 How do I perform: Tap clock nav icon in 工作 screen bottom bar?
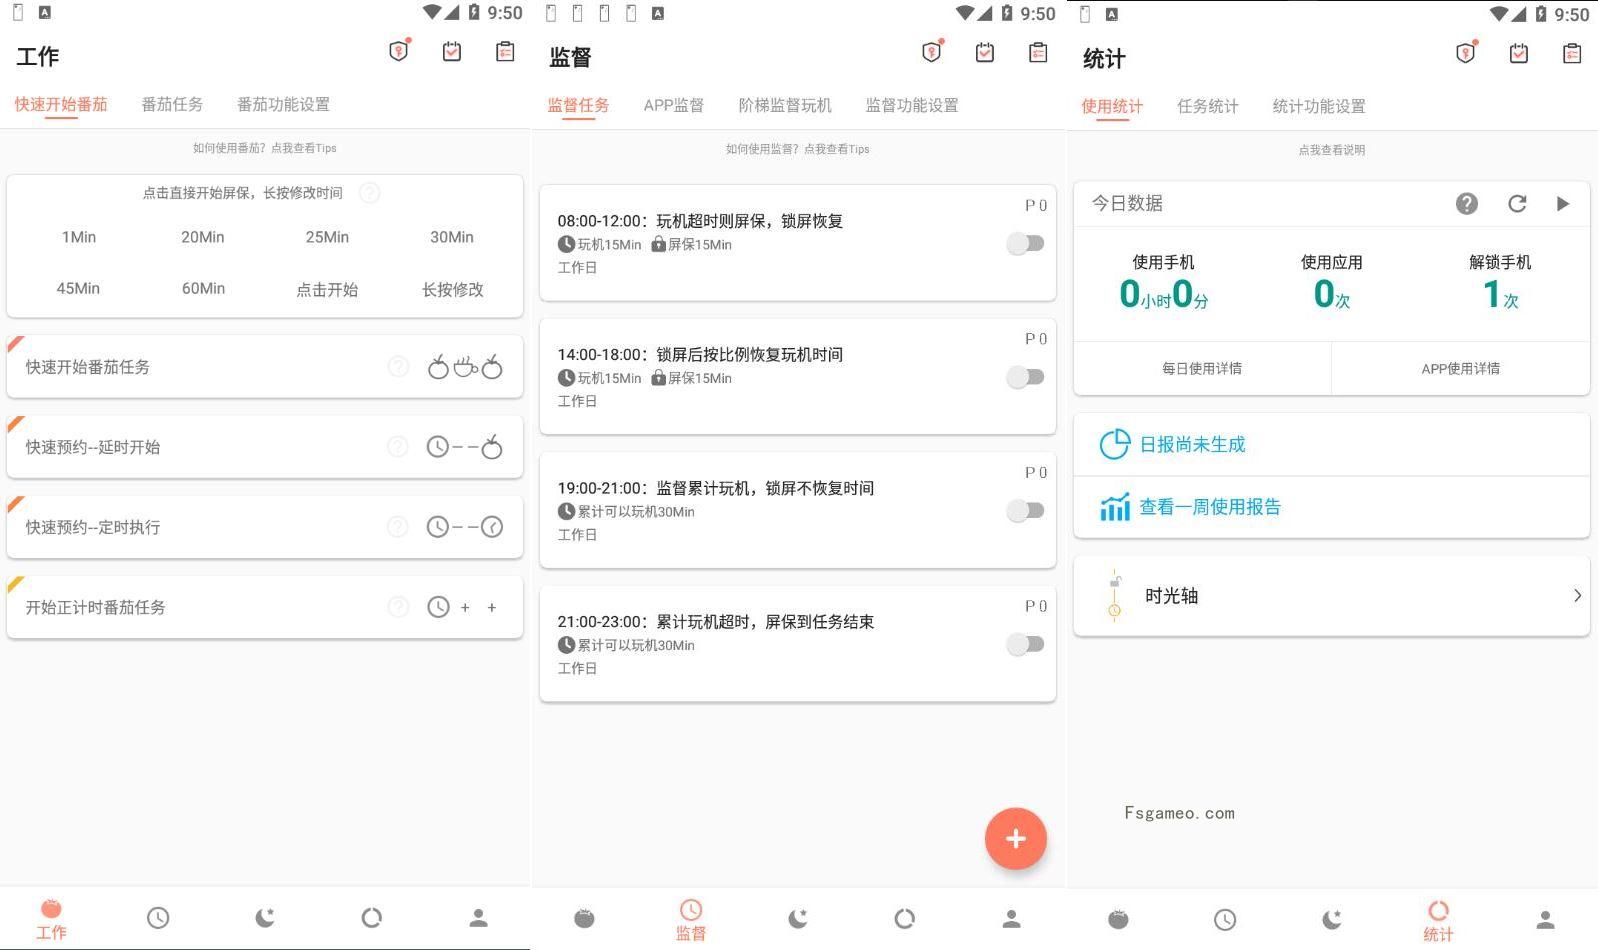(x=158, y=918)
